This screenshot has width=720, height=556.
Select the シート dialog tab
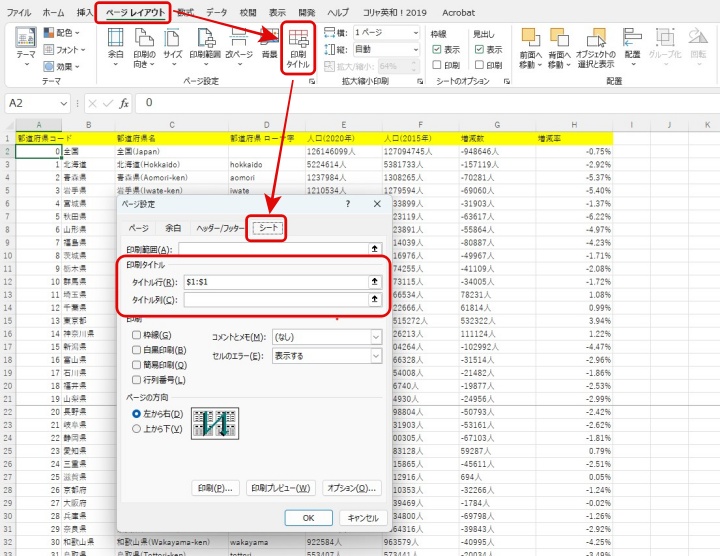click(x=268, y=228)
